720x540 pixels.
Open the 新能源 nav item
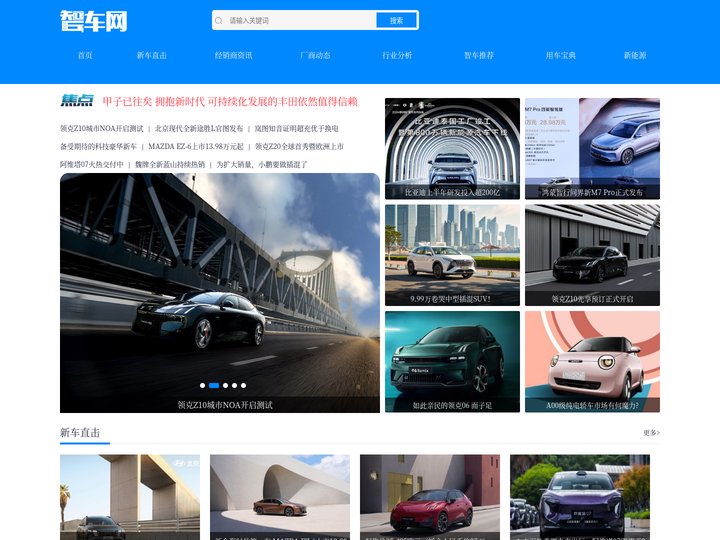635,56
